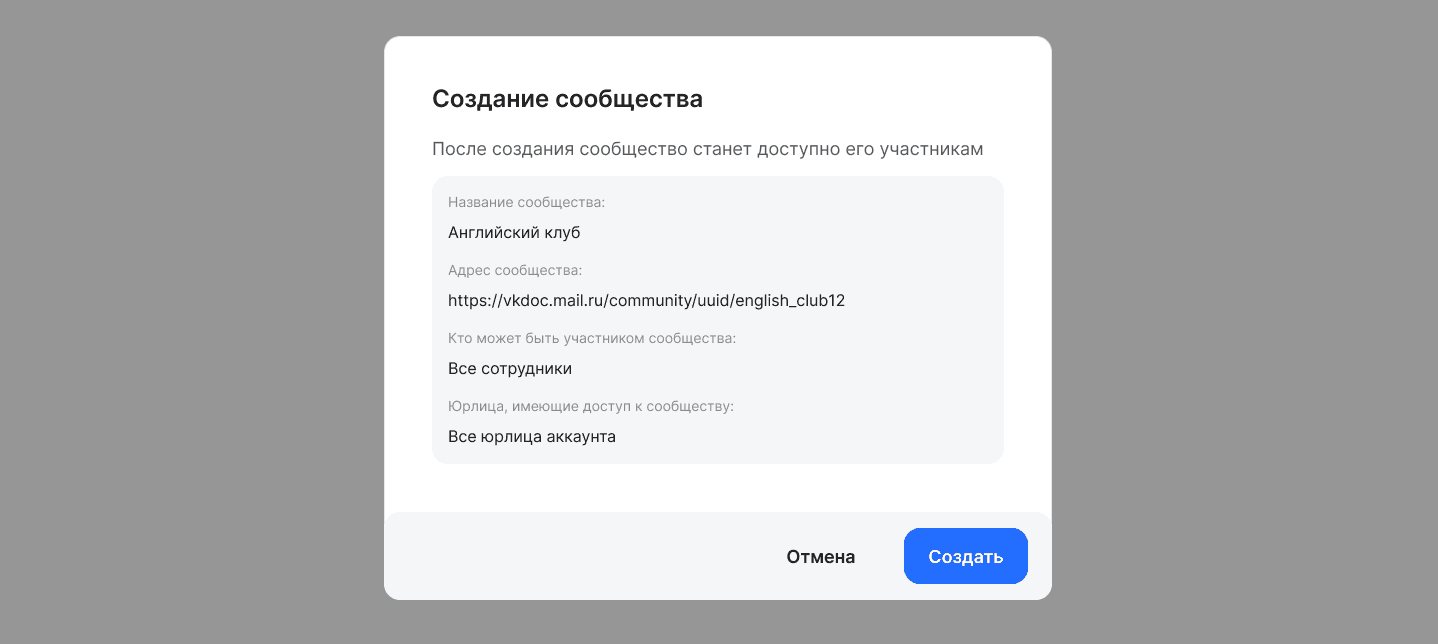1438x644 pixels.
Task: Click the description text about community availability
Action: [x=707, y=149]
